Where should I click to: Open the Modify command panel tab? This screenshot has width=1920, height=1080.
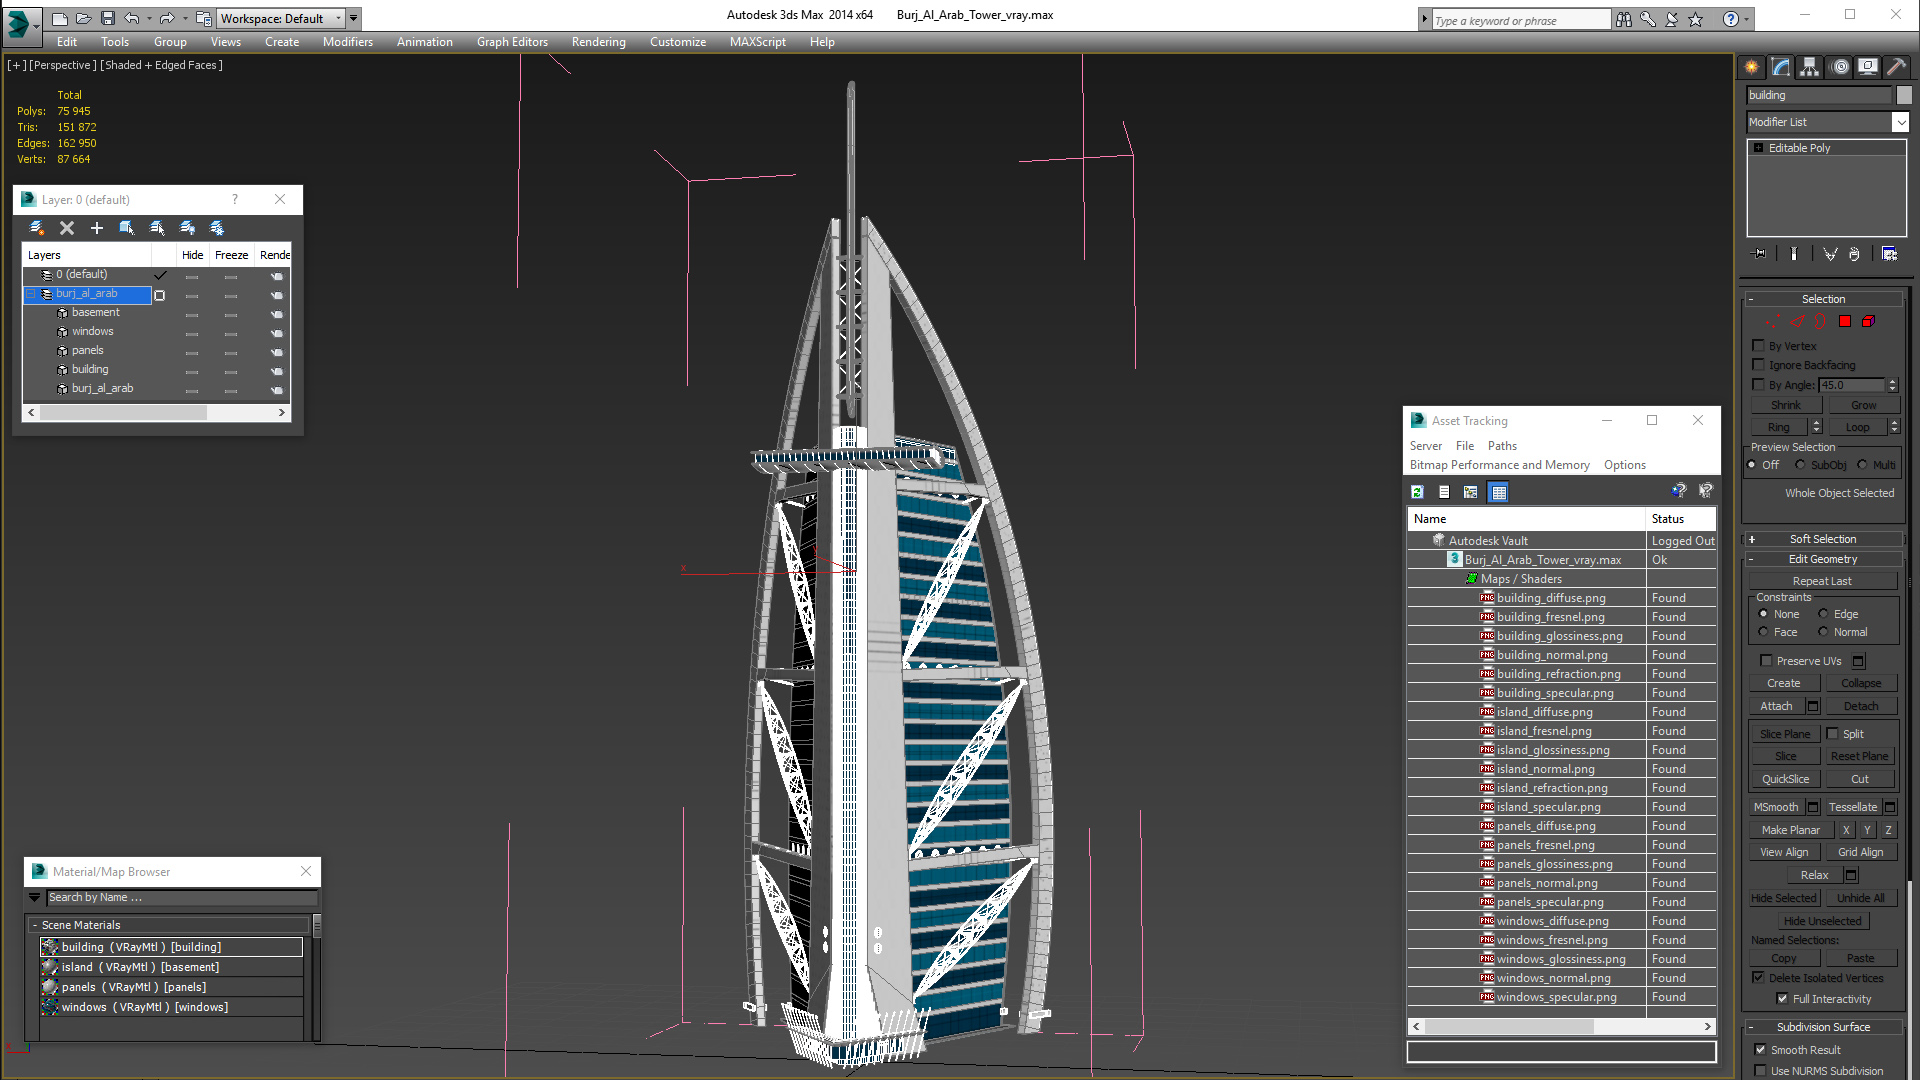click(1781, 67)
